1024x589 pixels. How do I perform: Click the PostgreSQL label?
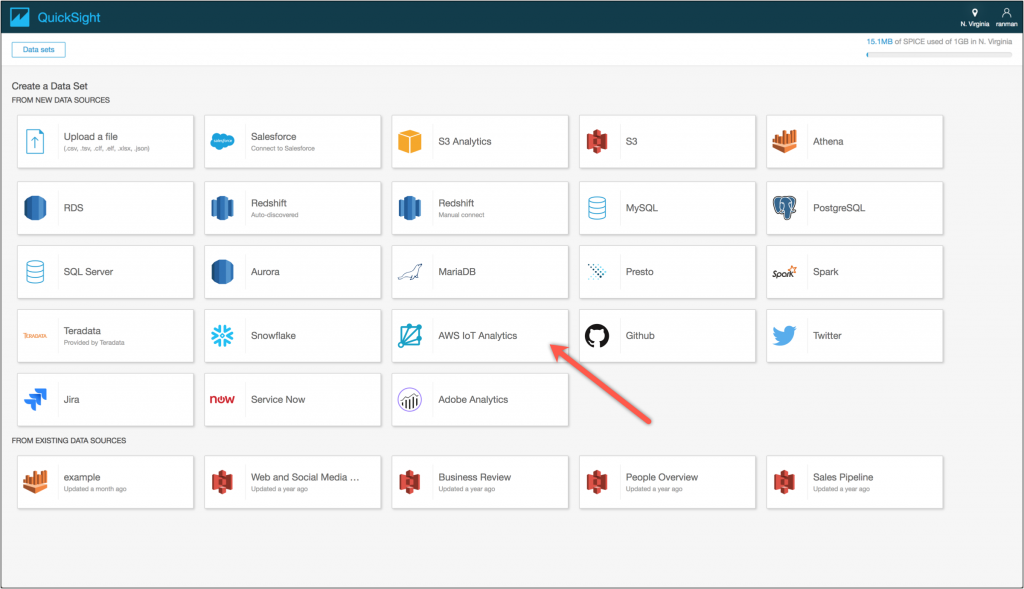point(839,208)
